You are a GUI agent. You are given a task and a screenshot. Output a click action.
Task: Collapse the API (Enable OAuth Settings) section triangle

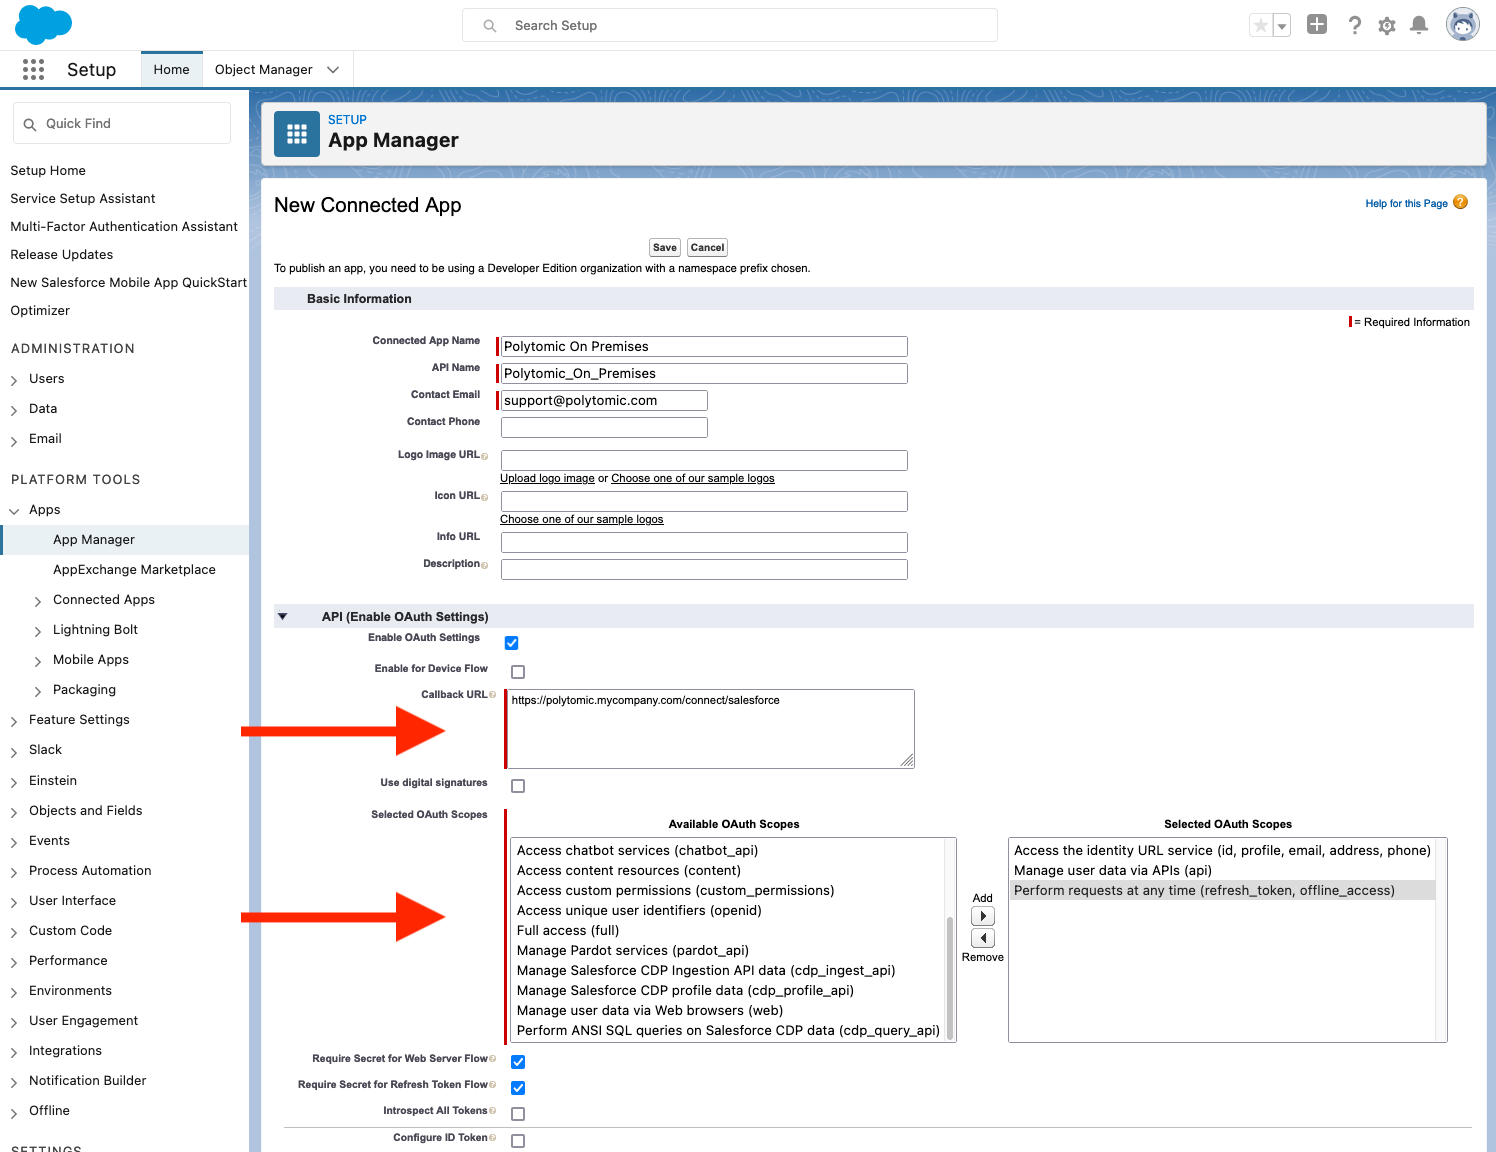pos(283,617)
